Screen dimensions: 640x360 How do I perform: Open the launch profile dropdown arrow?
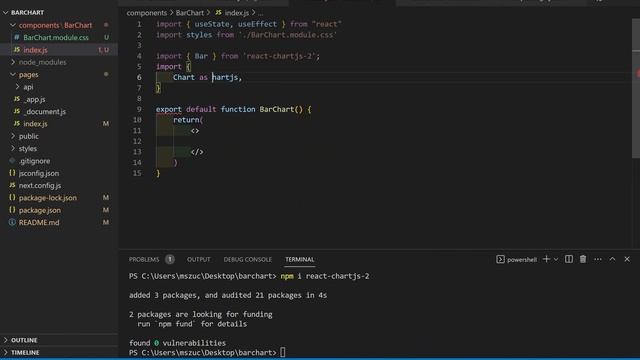[556, 260]
